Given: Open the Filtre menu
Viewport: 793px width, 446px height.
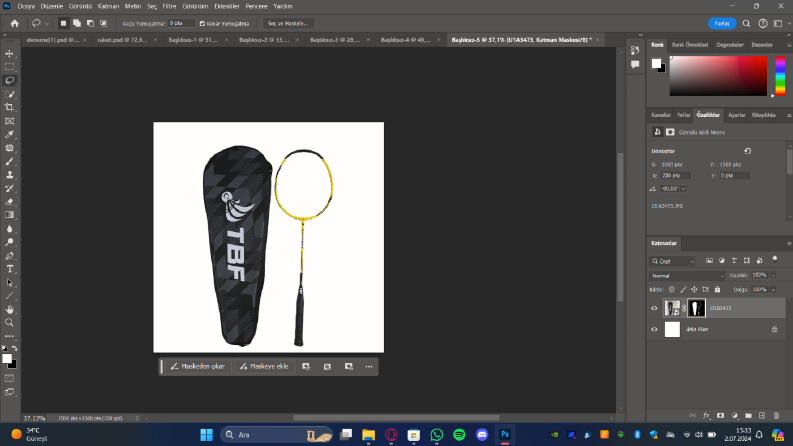Looking at the screenshot, I should tap(169, 6).
